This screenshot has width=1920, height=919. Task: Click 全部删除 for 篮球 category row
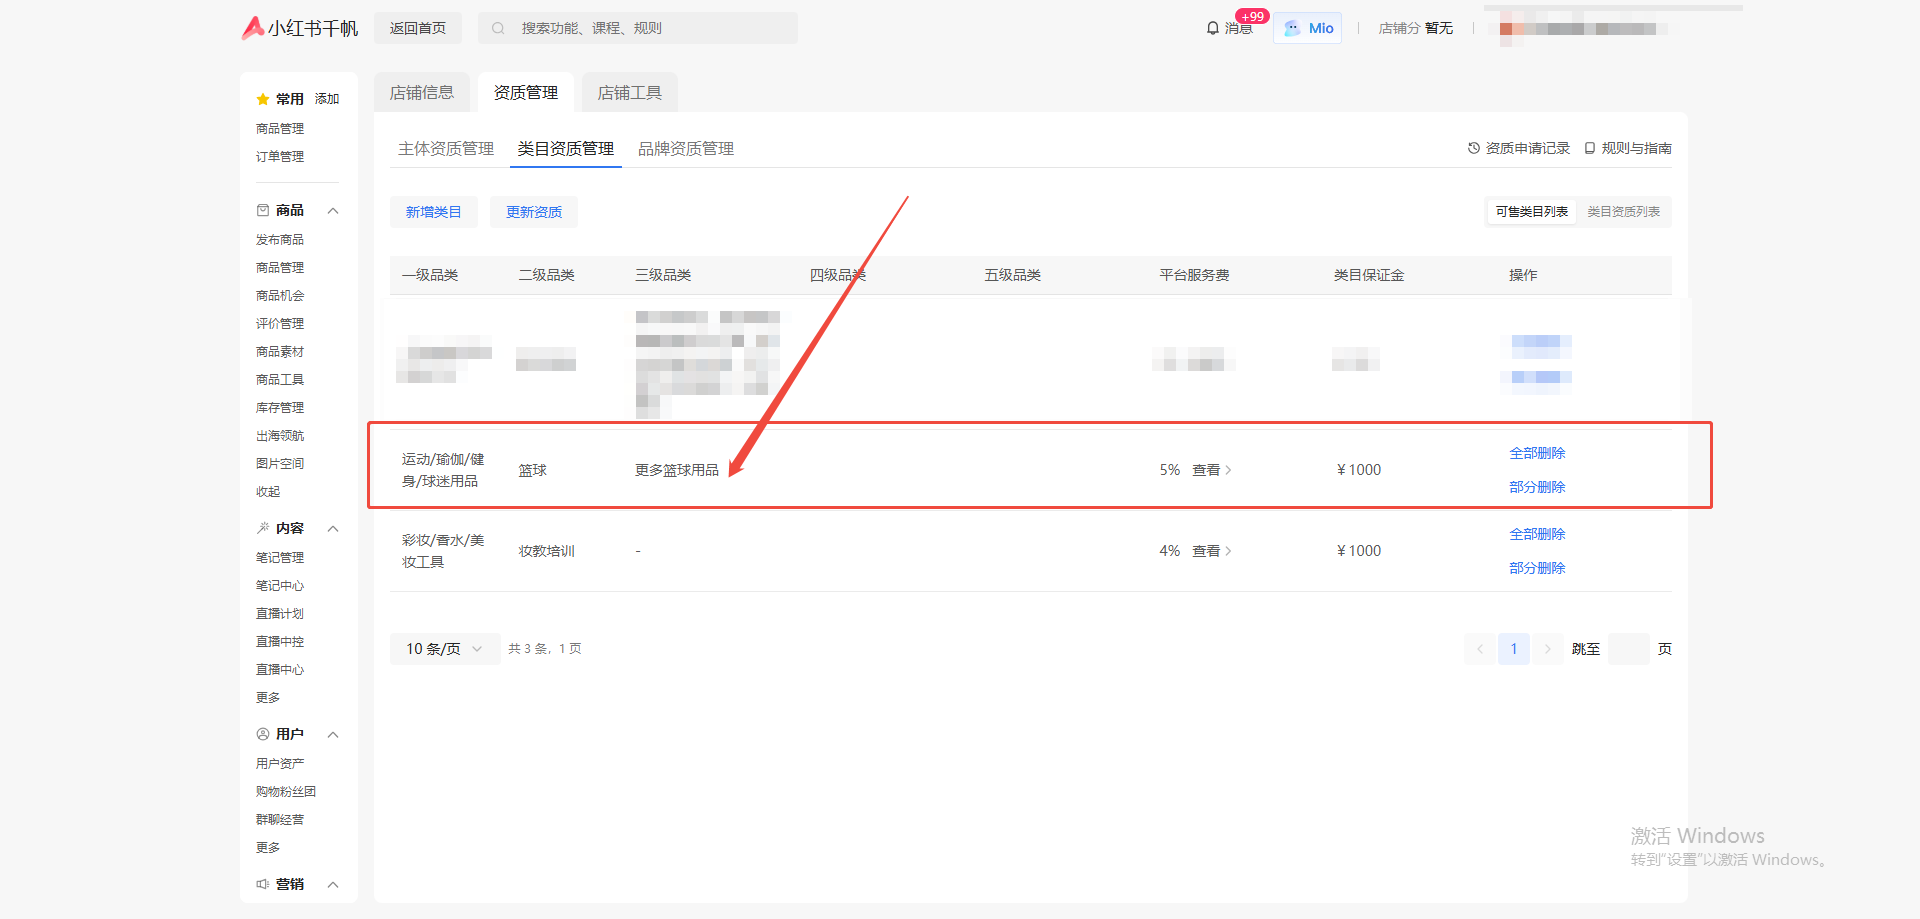click(1538, 454)
